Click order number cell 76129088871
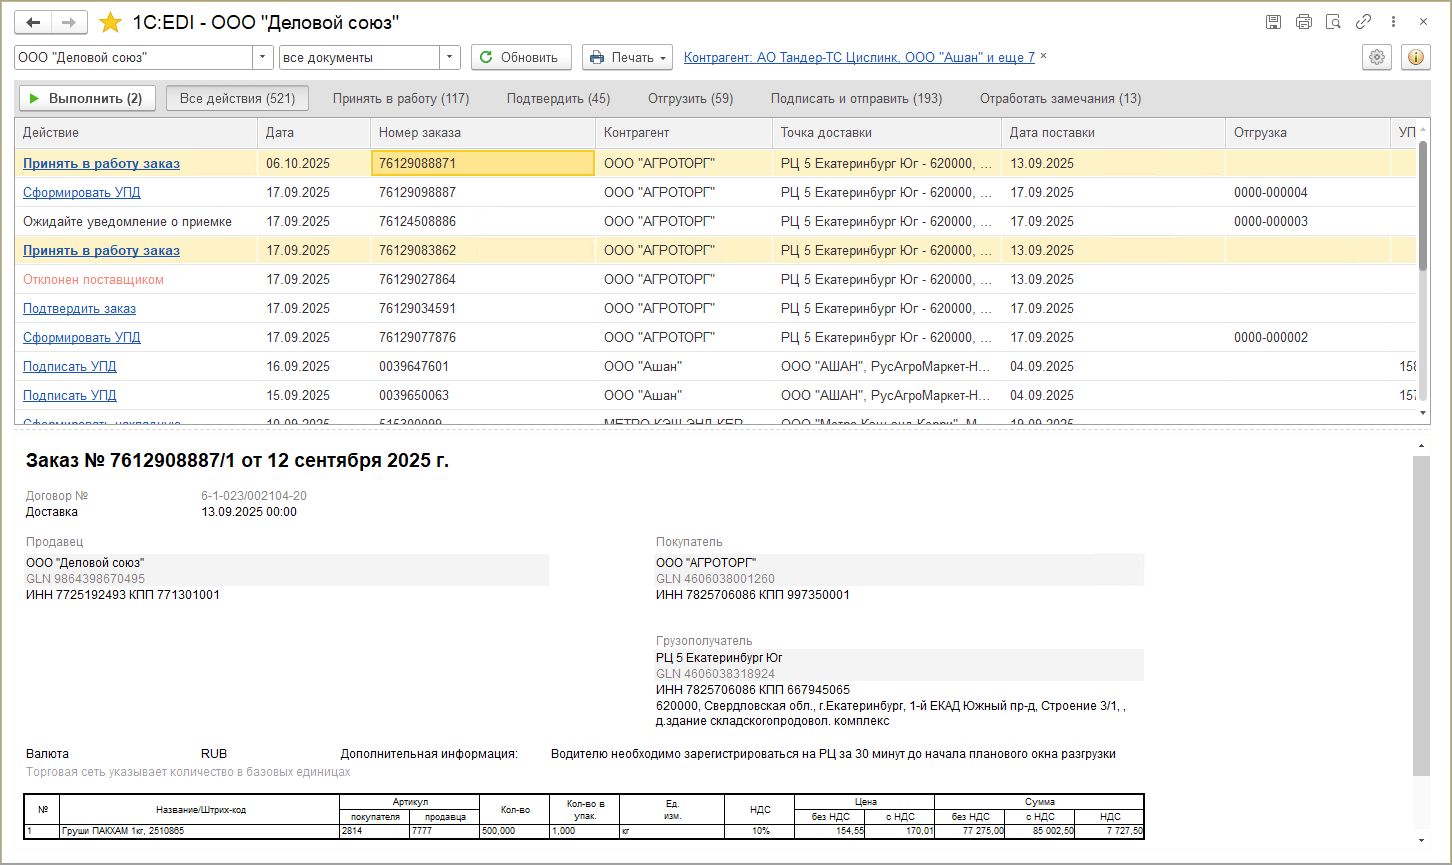Viewport: 1452px width, 865px height. (x=482, y=163)
